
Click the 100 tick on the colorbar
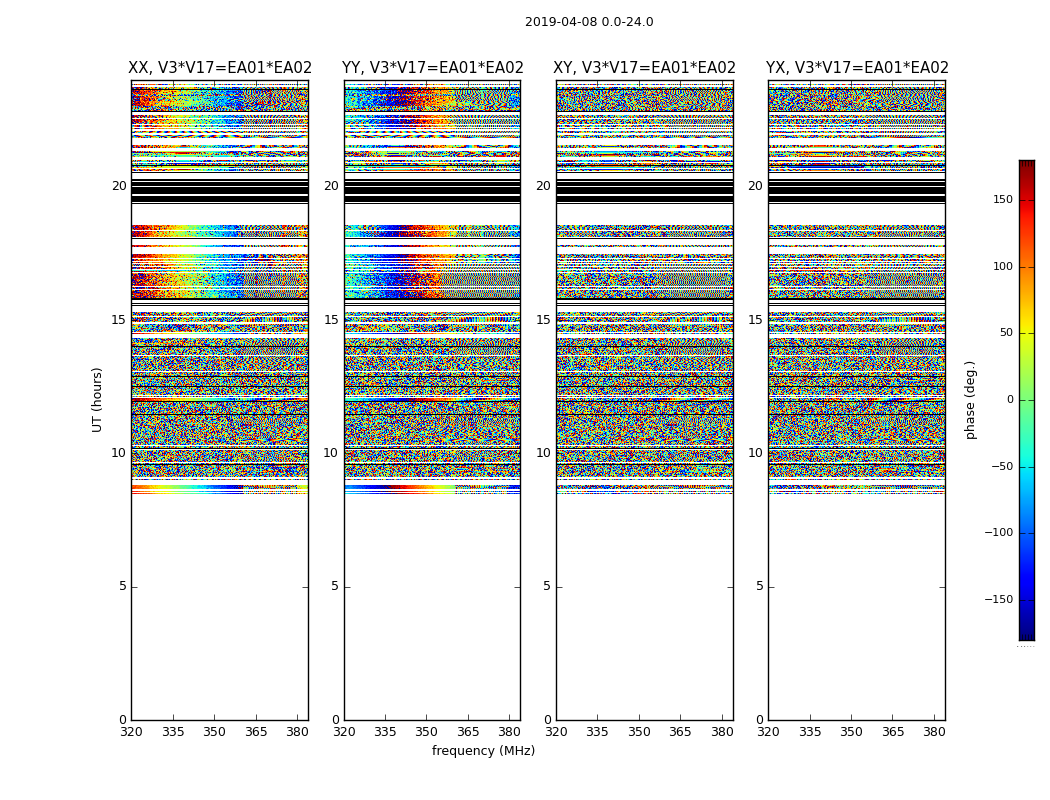pos(1002,266)
